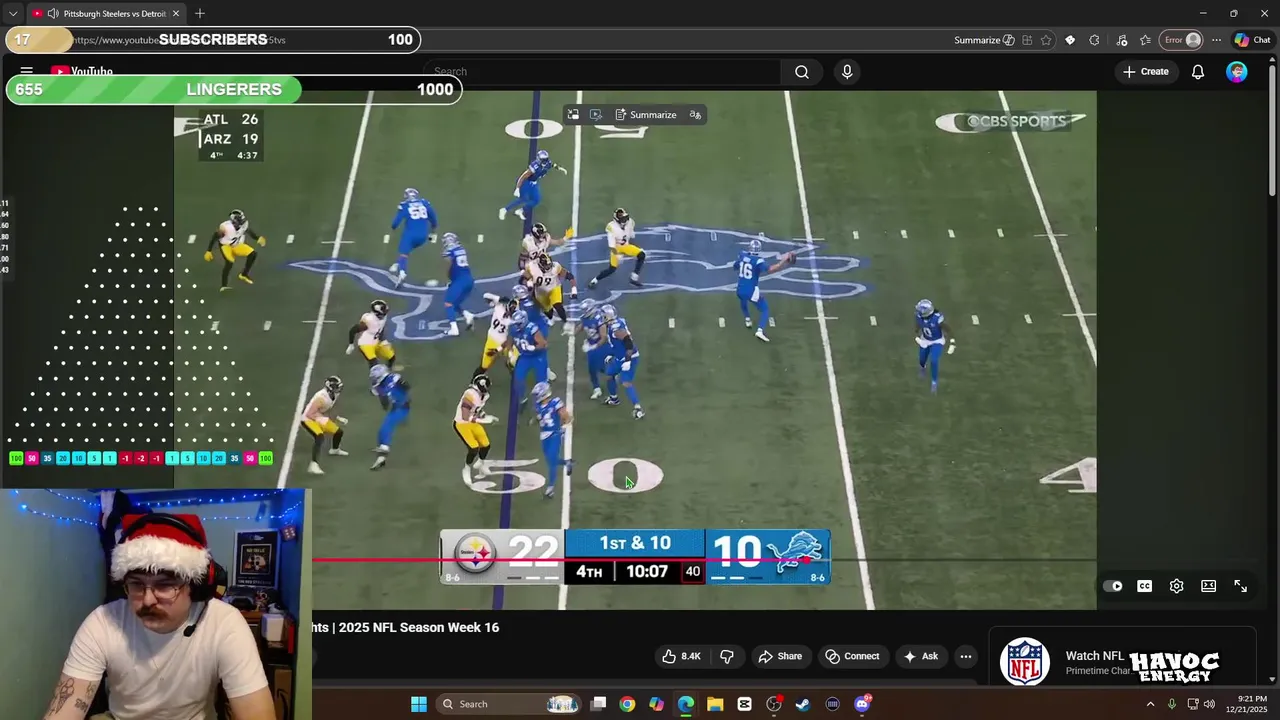The width and height of the screenshot is (1280, 720).
Task: Open the video player settings gear
Action: point(1177,586)
